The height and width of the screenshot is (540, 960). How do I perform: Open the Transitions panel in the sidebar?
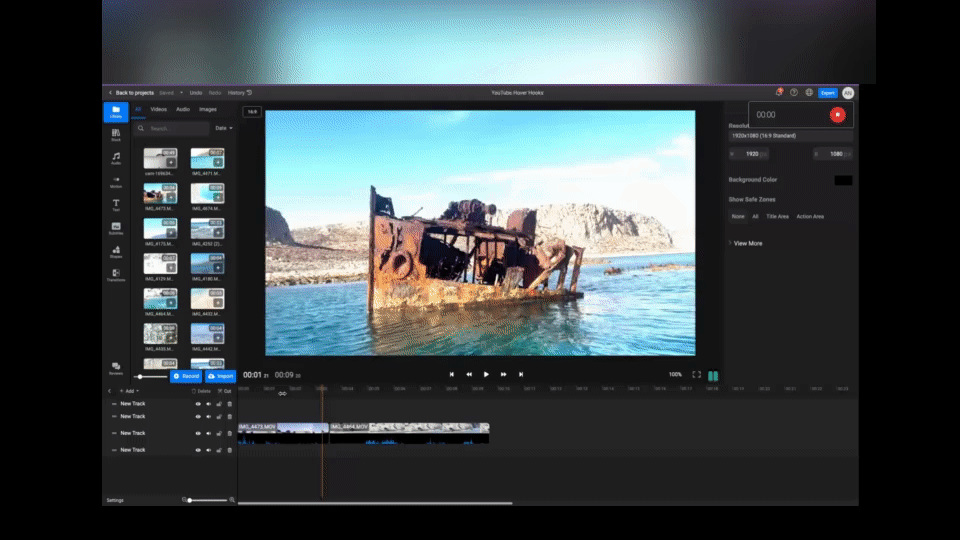pyautogui.click(x=116, y=274)
